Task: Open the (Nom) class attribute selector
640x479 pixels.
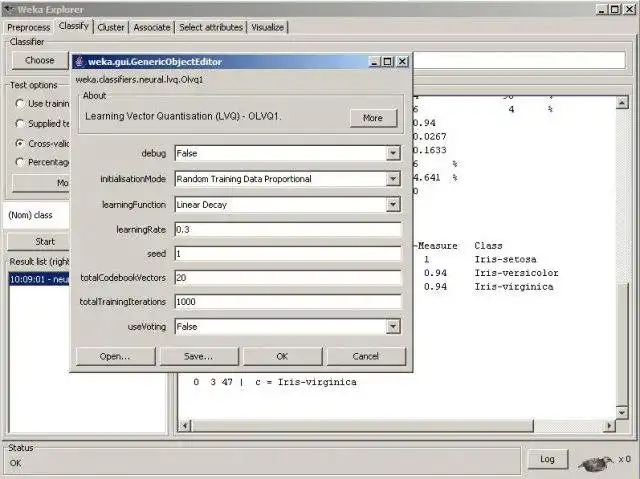Action: pos(37,215)
